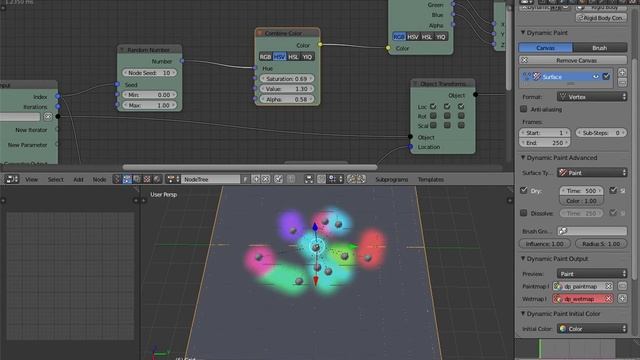Image resolution: width=640 pixels, height=360 pixels.
Task: Click Rigid Body Constraint icon
Action: point(580,18)
